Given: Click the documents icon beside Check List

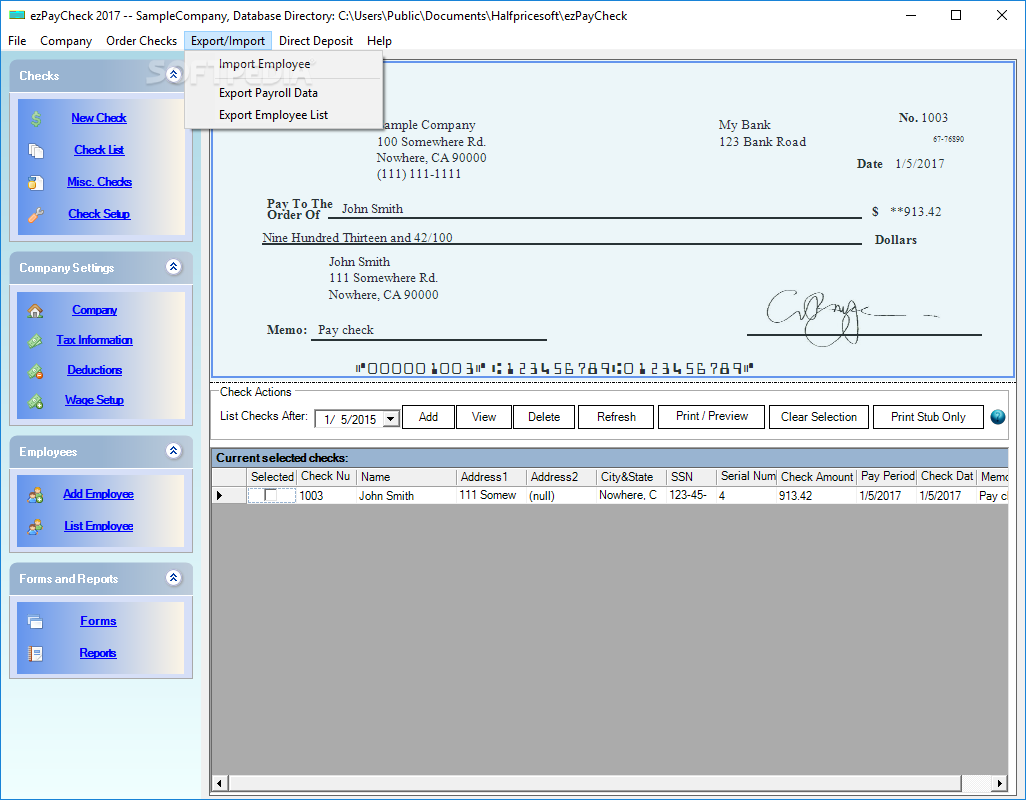Looking at the screenshot, I should [x=36, y=150].
